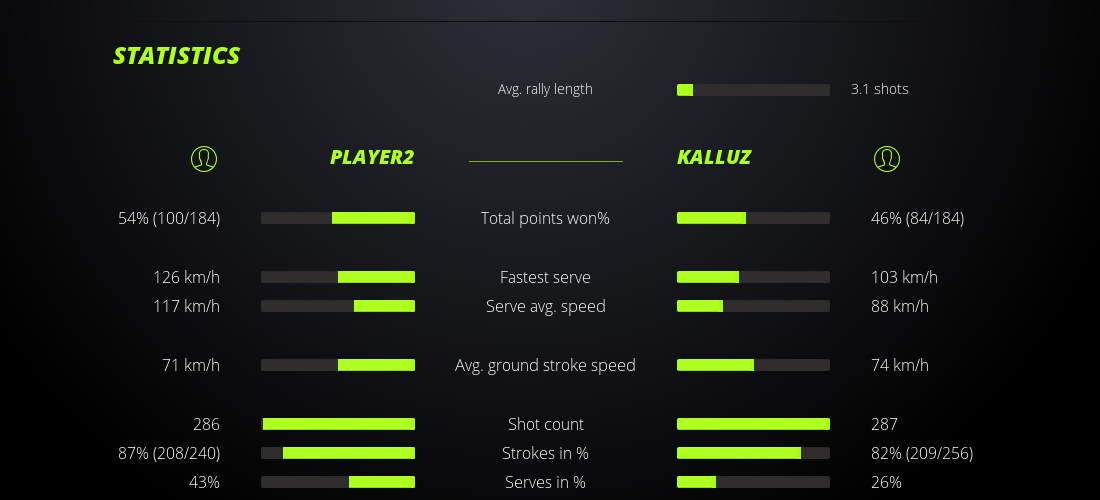
Task: Click the Avg. ground stroke speed label
Action: click(x=545, y=365)
